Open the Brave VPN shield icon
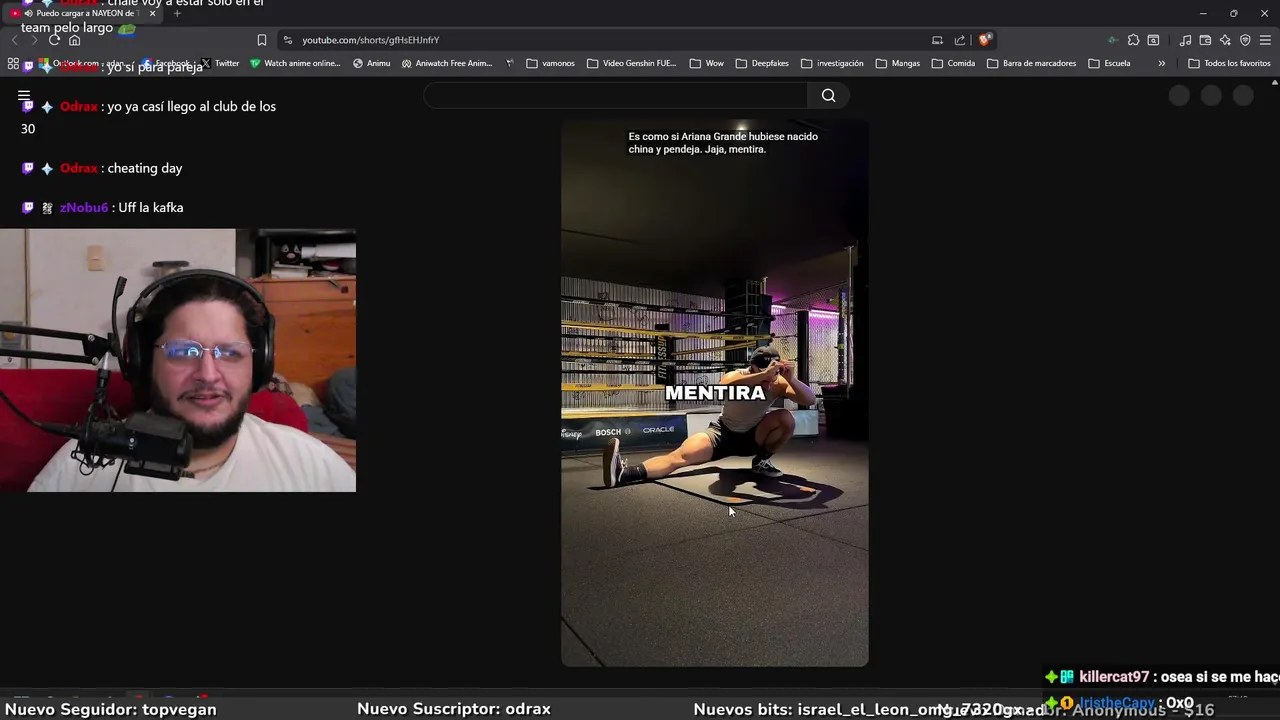Viewport: 1280px width, 720px height. [x=1245, y=40]
